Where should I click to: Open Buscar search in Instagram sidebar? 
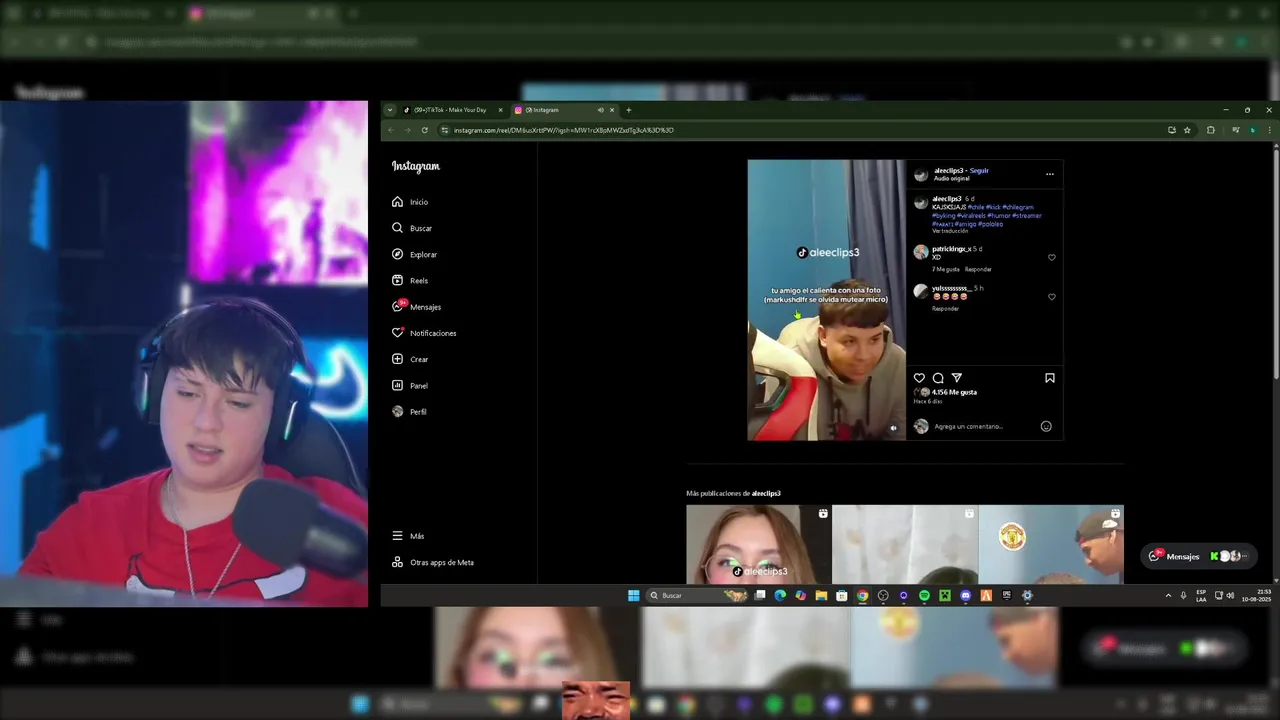(411, 228)
